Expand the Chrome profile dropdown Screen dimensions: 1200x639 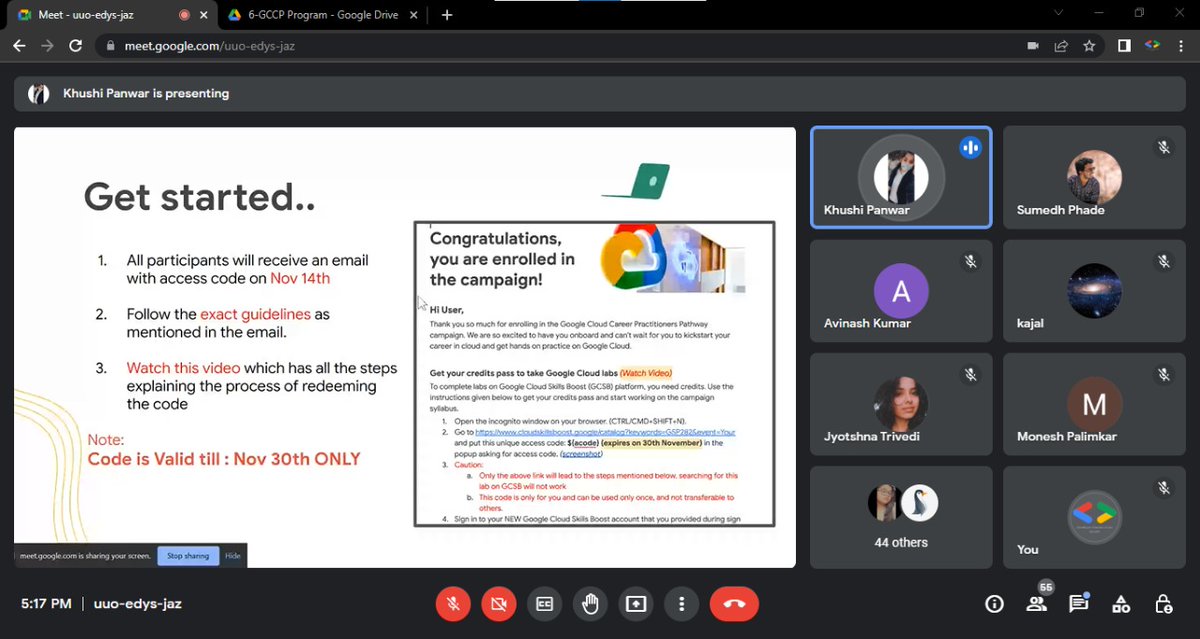1151,45
